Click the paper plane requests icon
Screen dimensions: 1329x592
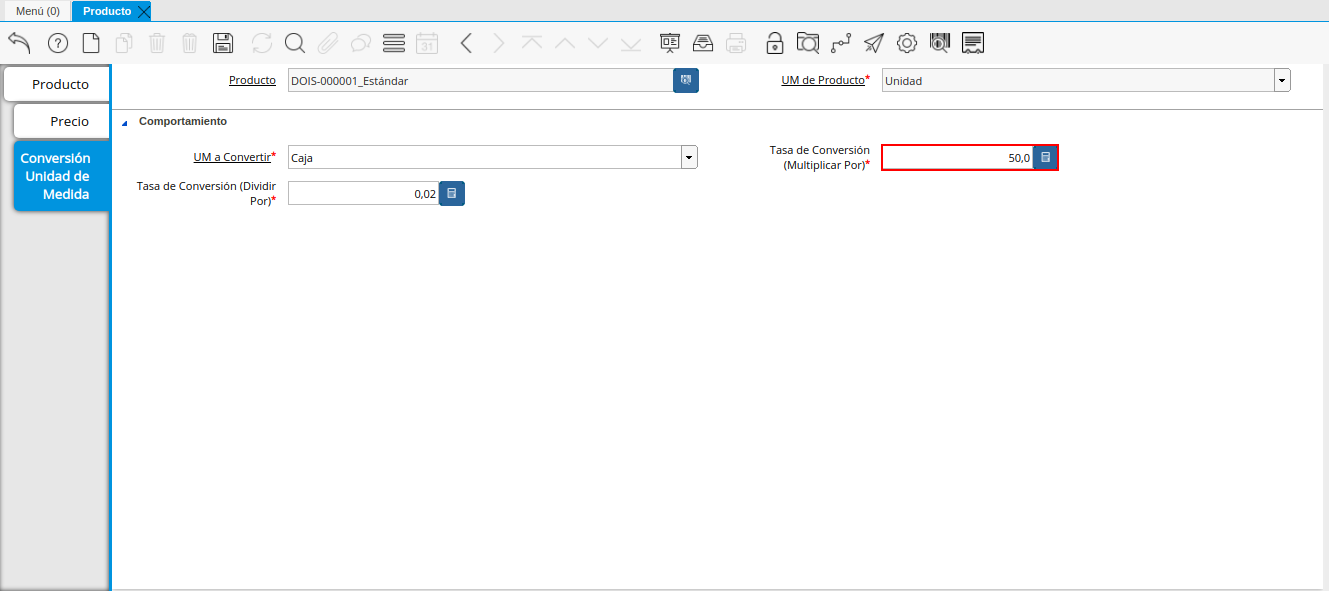coord(874,43)
